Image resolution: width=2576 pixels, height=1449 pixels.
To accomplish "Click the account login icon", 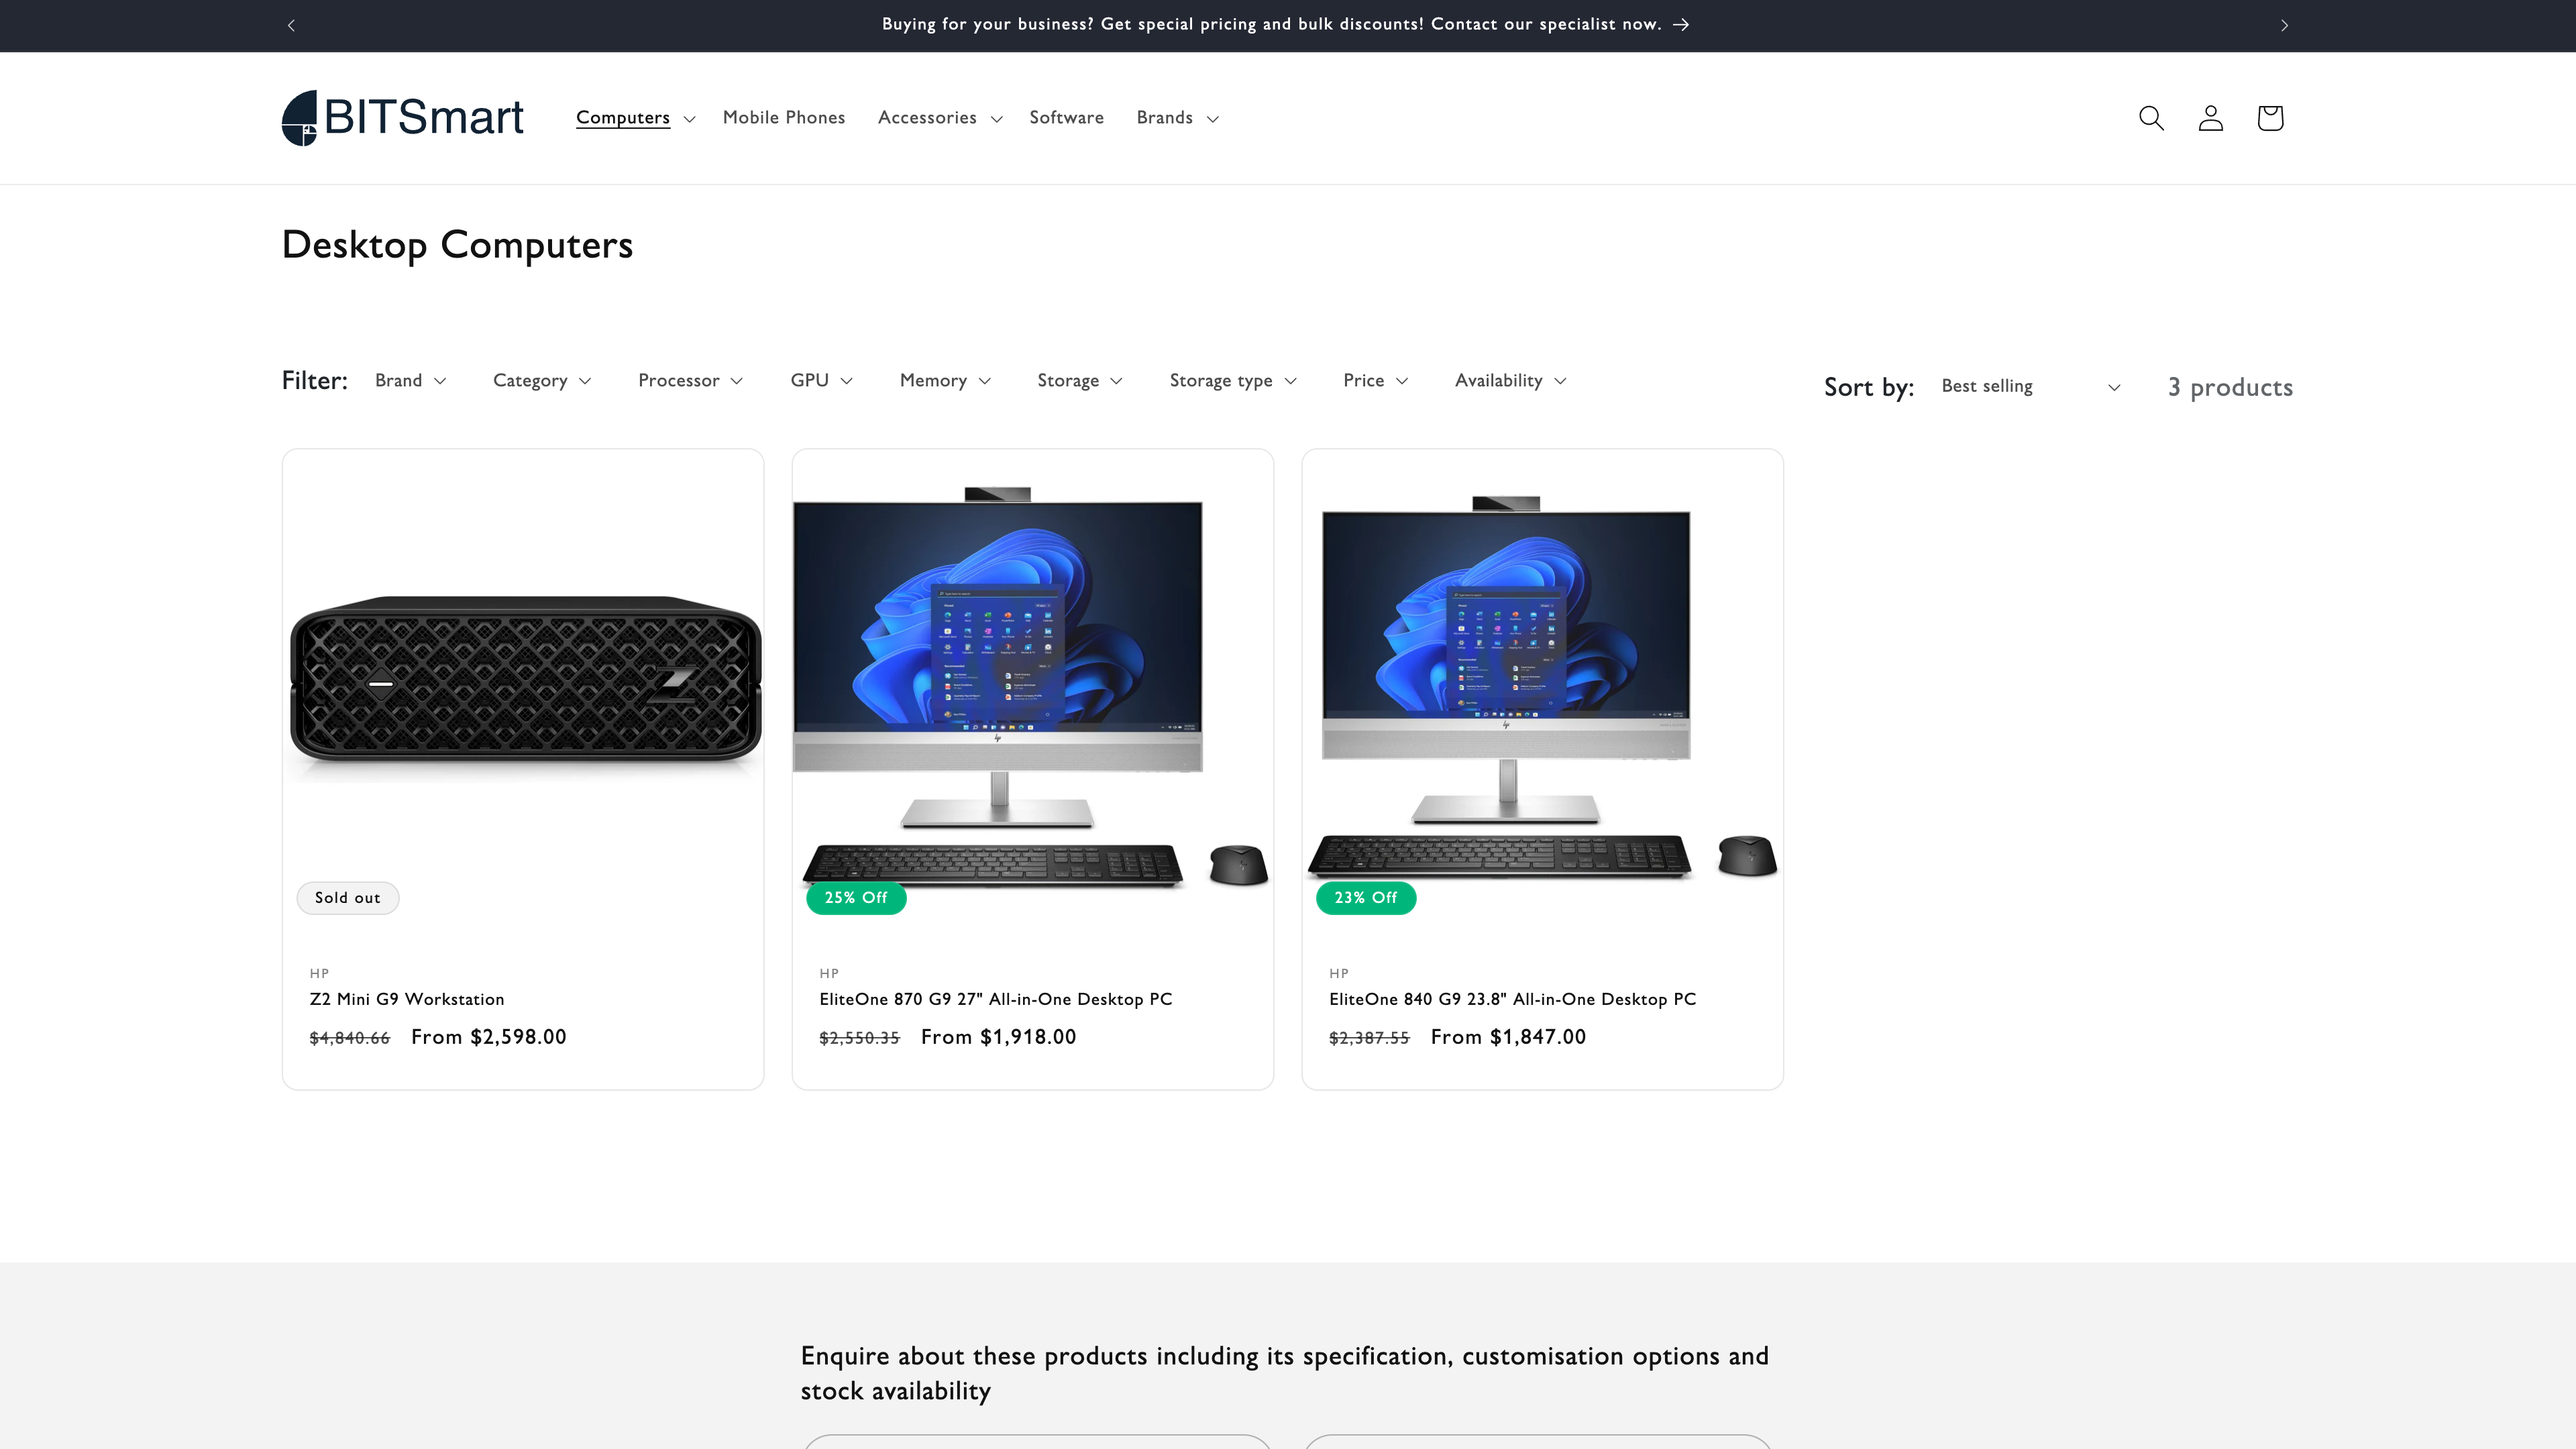I will tap(2210, 117).
